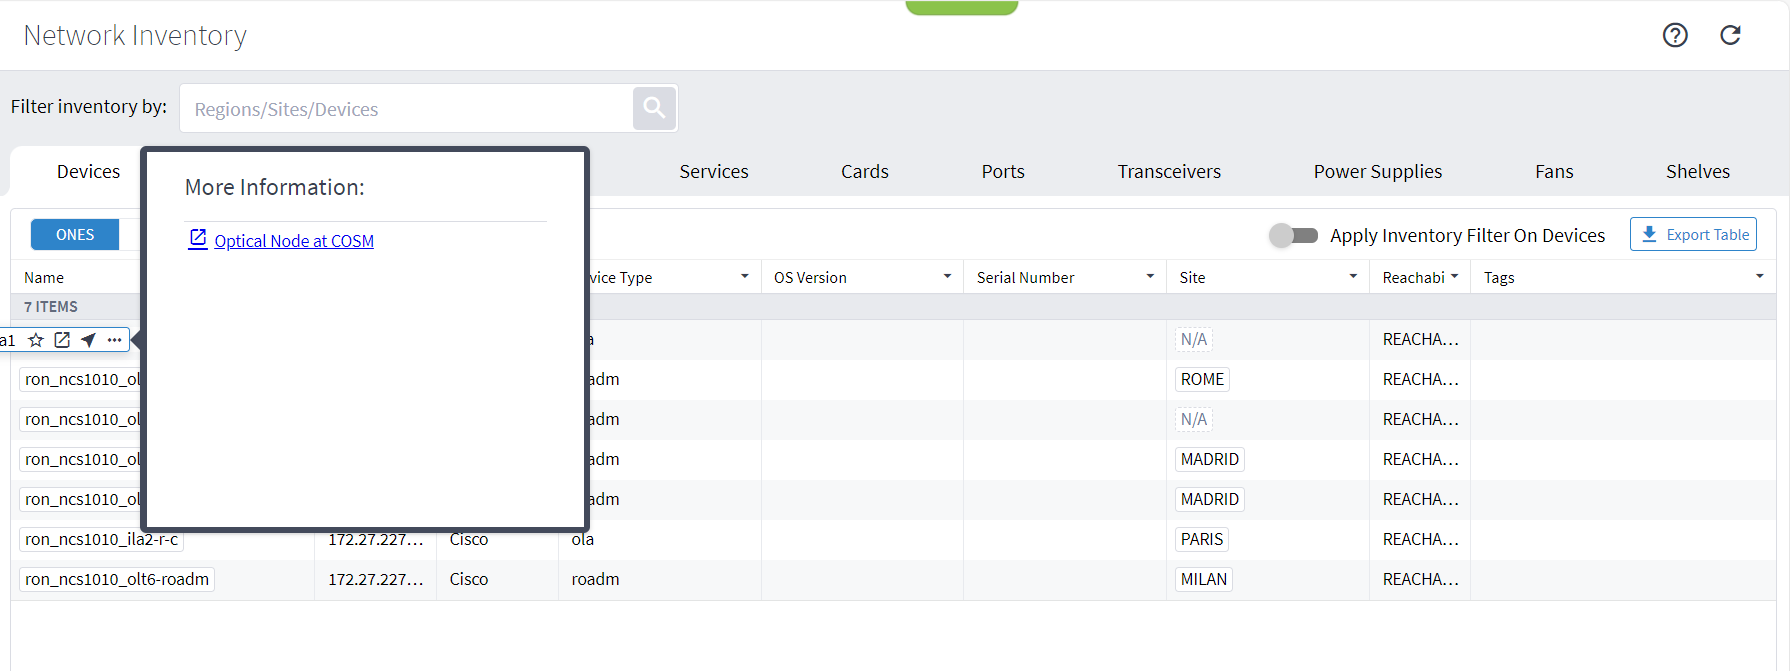Open the three-dots more options menu
The width and height of the screenshot is (1790, 671).
pos(115,340)
